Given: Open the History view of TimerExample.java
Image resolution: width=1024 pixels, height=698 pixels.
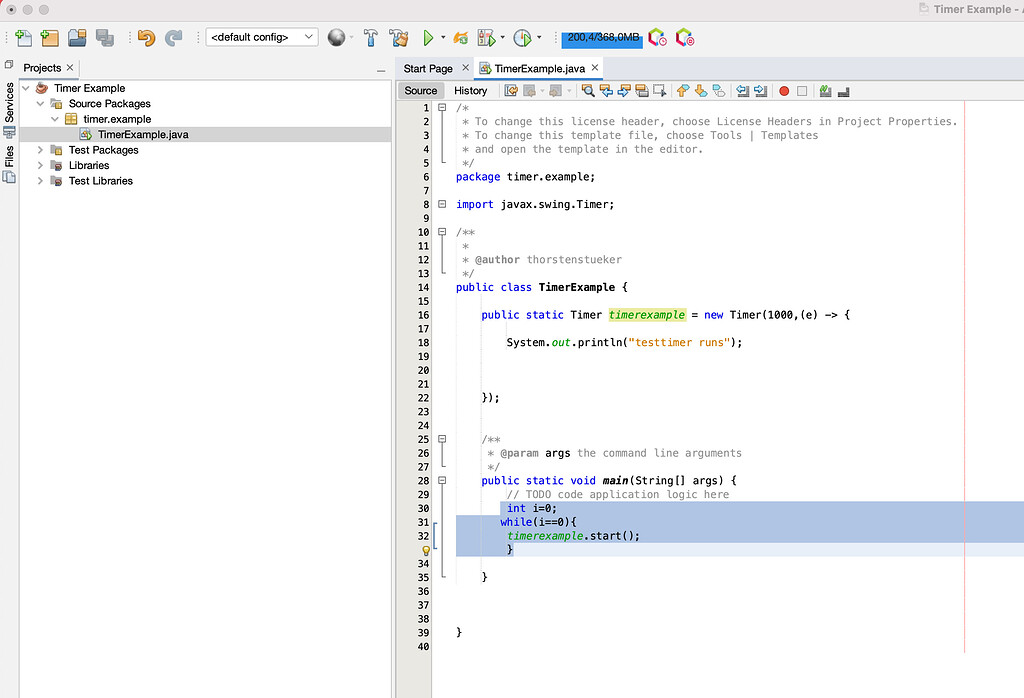Looking at the screenshot, I should point(471,90).
